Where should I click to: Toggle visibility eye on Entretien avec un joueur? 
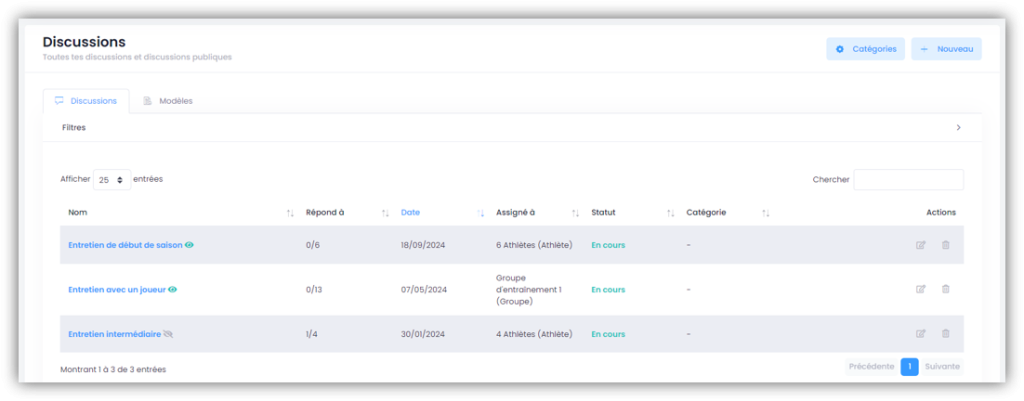172,290
